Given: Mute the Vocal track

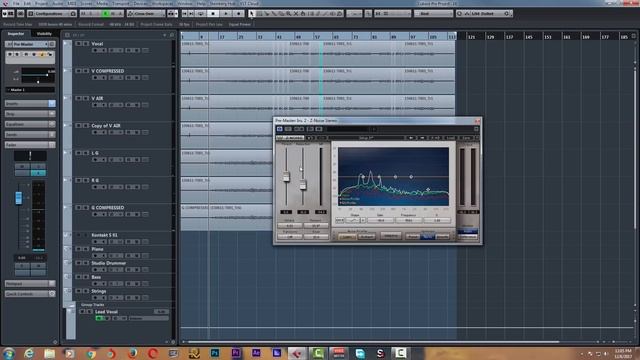Looking at the screenshot, I should (78, 44).
